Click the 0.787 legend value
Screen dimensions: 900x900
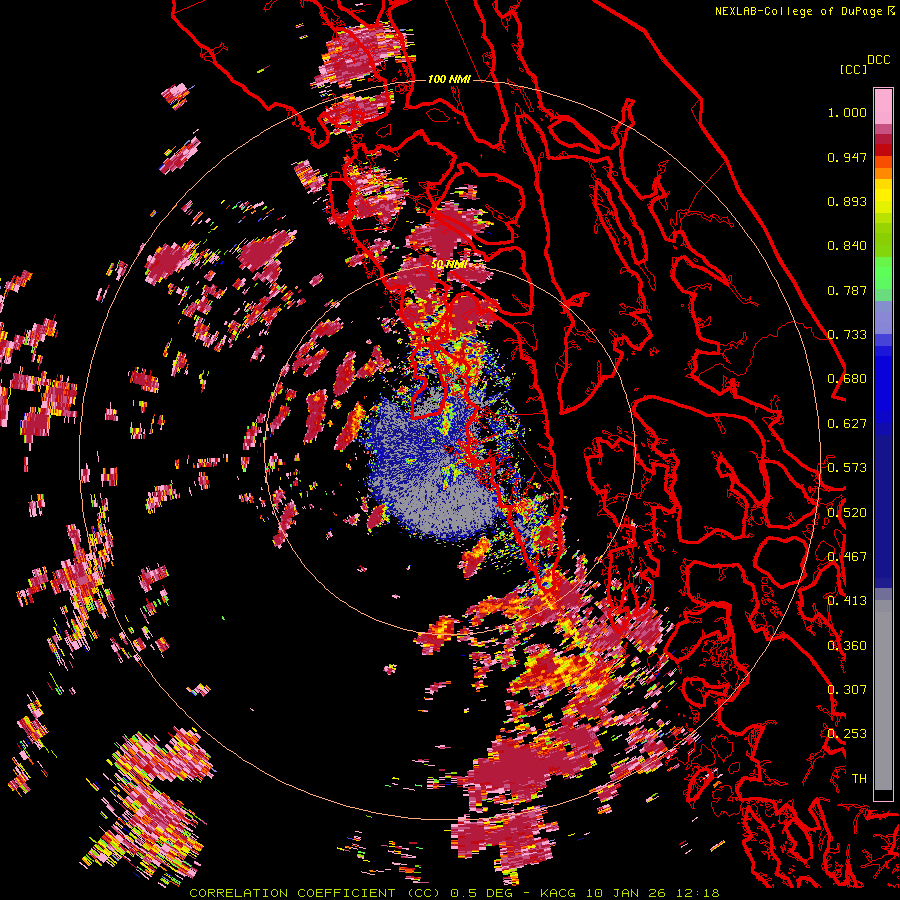coord(847,290)
